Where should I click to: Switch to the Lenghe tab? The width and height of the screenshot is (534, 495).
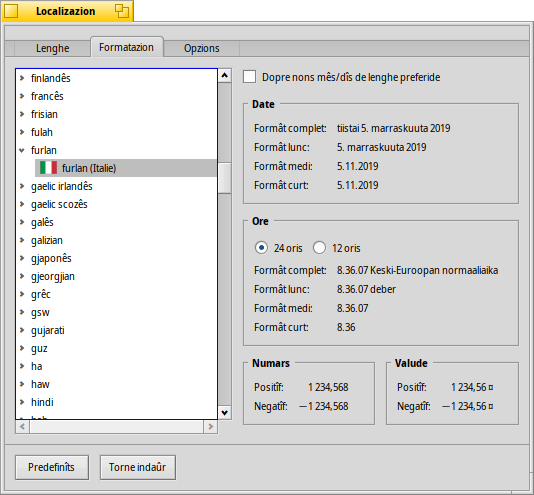pyautogui.click(x=52, y=48)
